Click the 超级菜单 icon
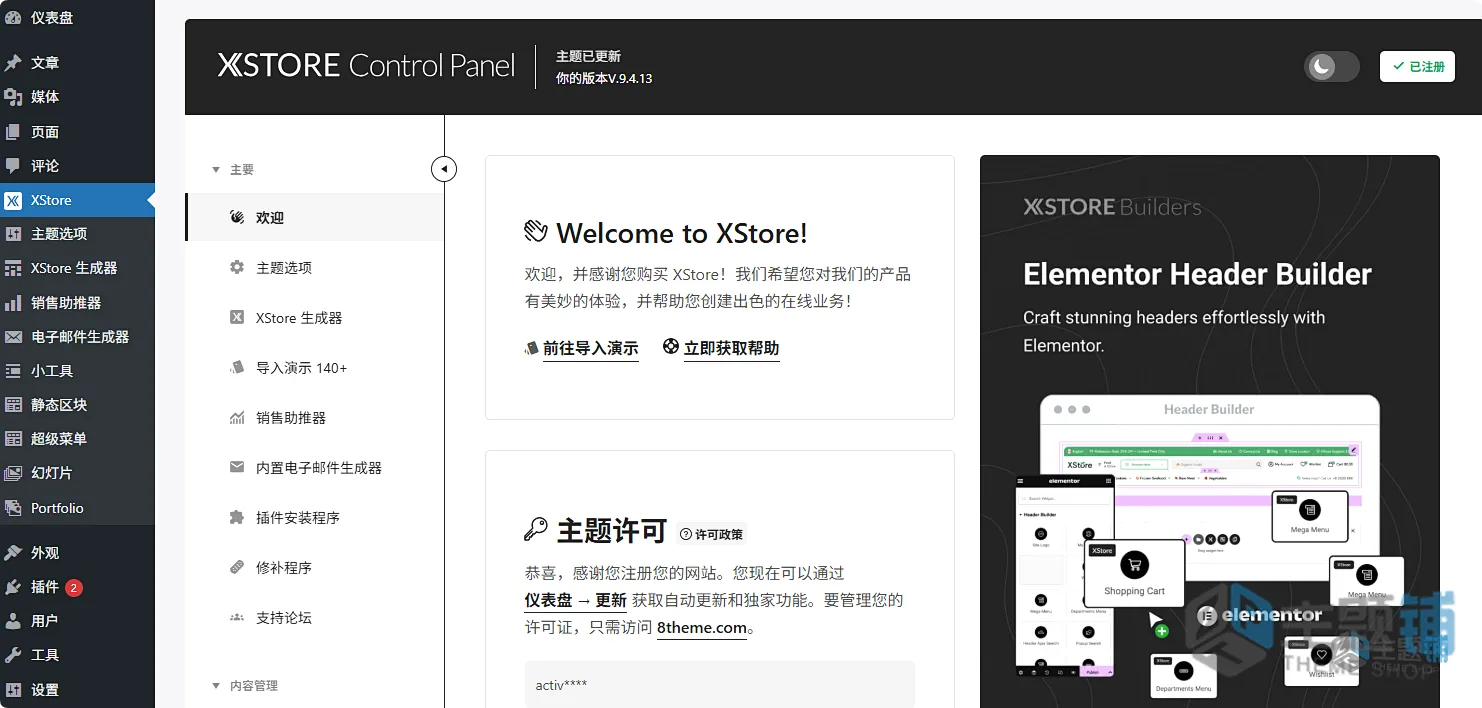Viewport: 1482px width, 708px height. pyautogui.click(x=13, y=439)
